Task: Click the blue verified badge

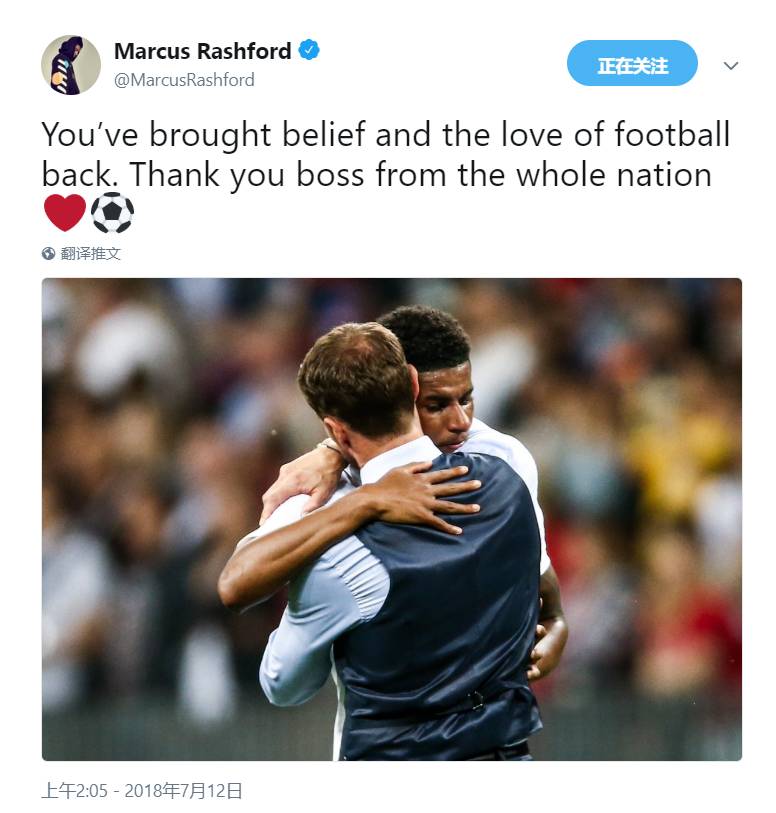Action: 309,50
